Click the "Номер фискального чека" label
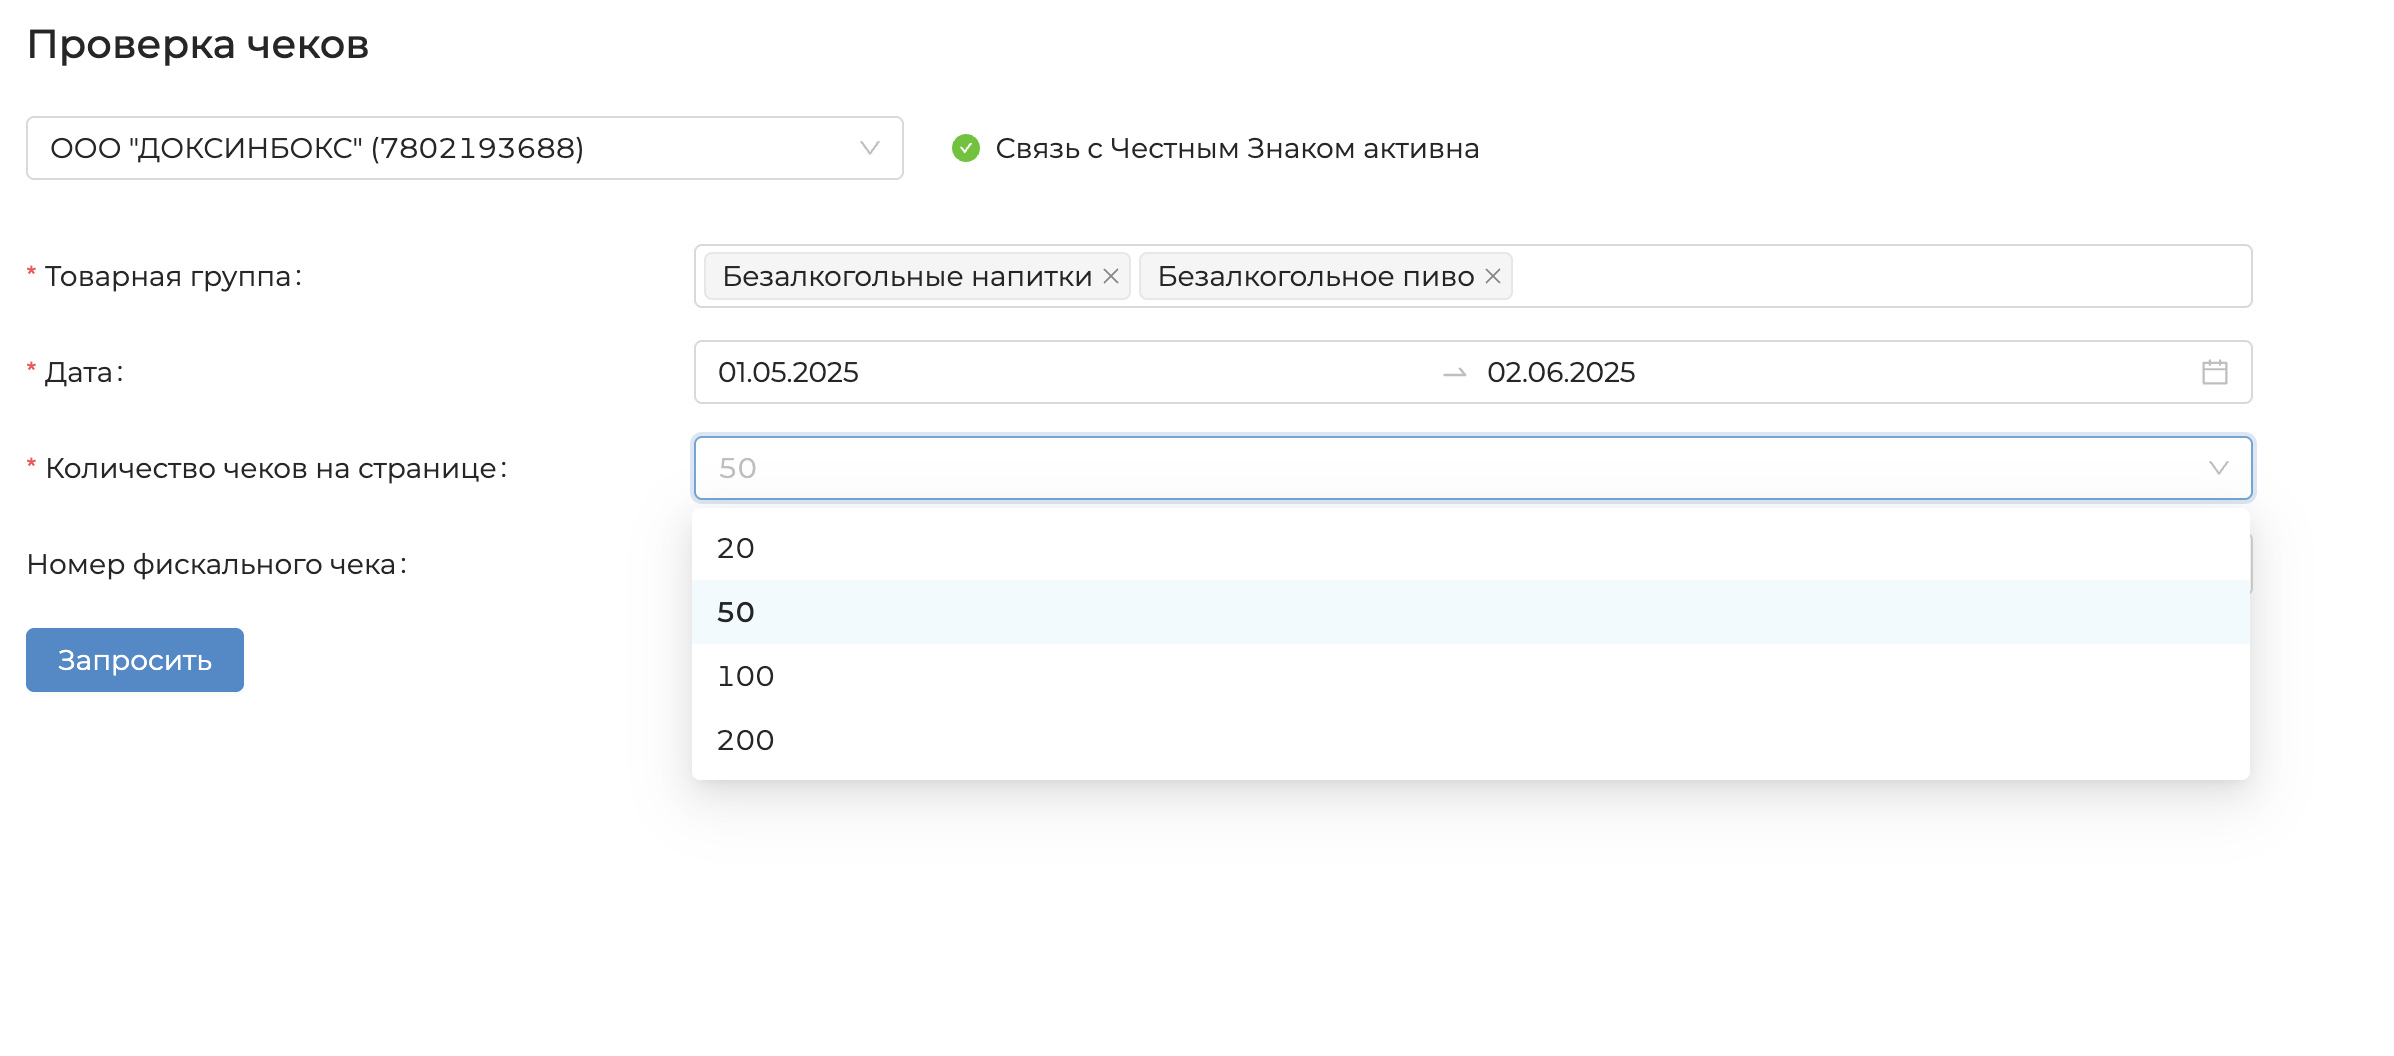This screenshot has height=1056, width=2394. tap(216, 564)
